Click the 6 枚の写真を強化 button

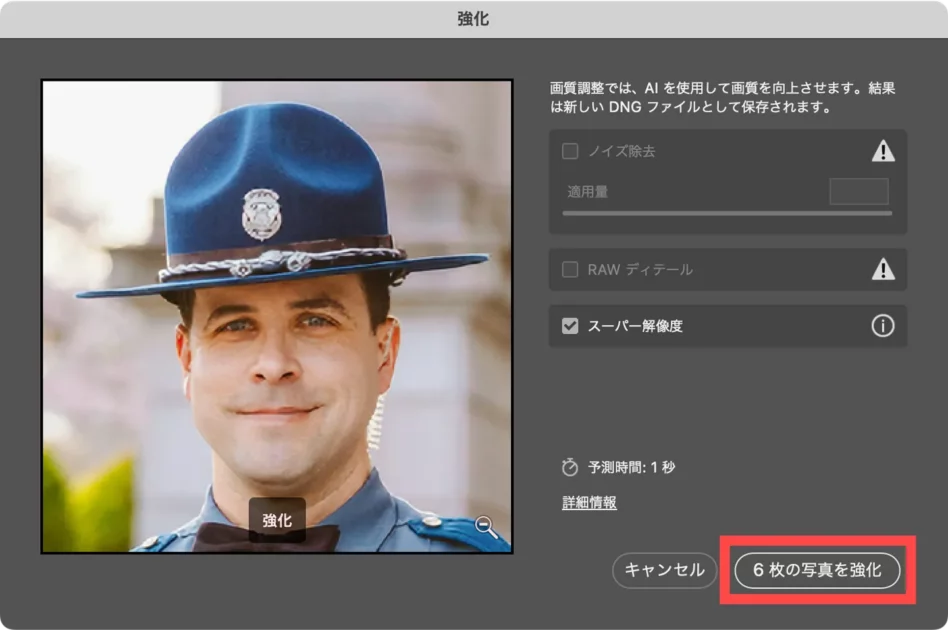817,570
